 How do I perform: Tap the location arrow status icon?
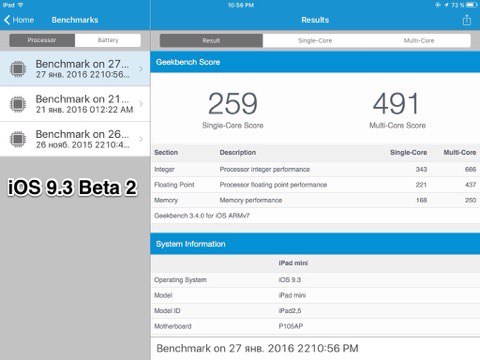(x=446, y=5)
